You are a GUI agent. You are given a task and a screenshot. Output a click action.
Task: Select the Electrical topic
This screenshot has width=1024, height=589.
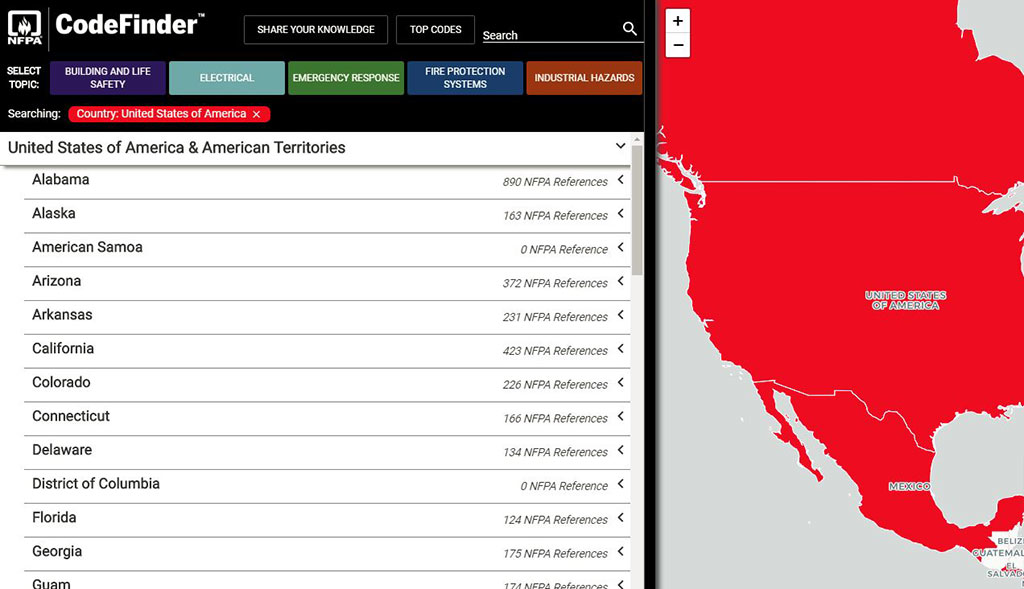coord(226,76)
